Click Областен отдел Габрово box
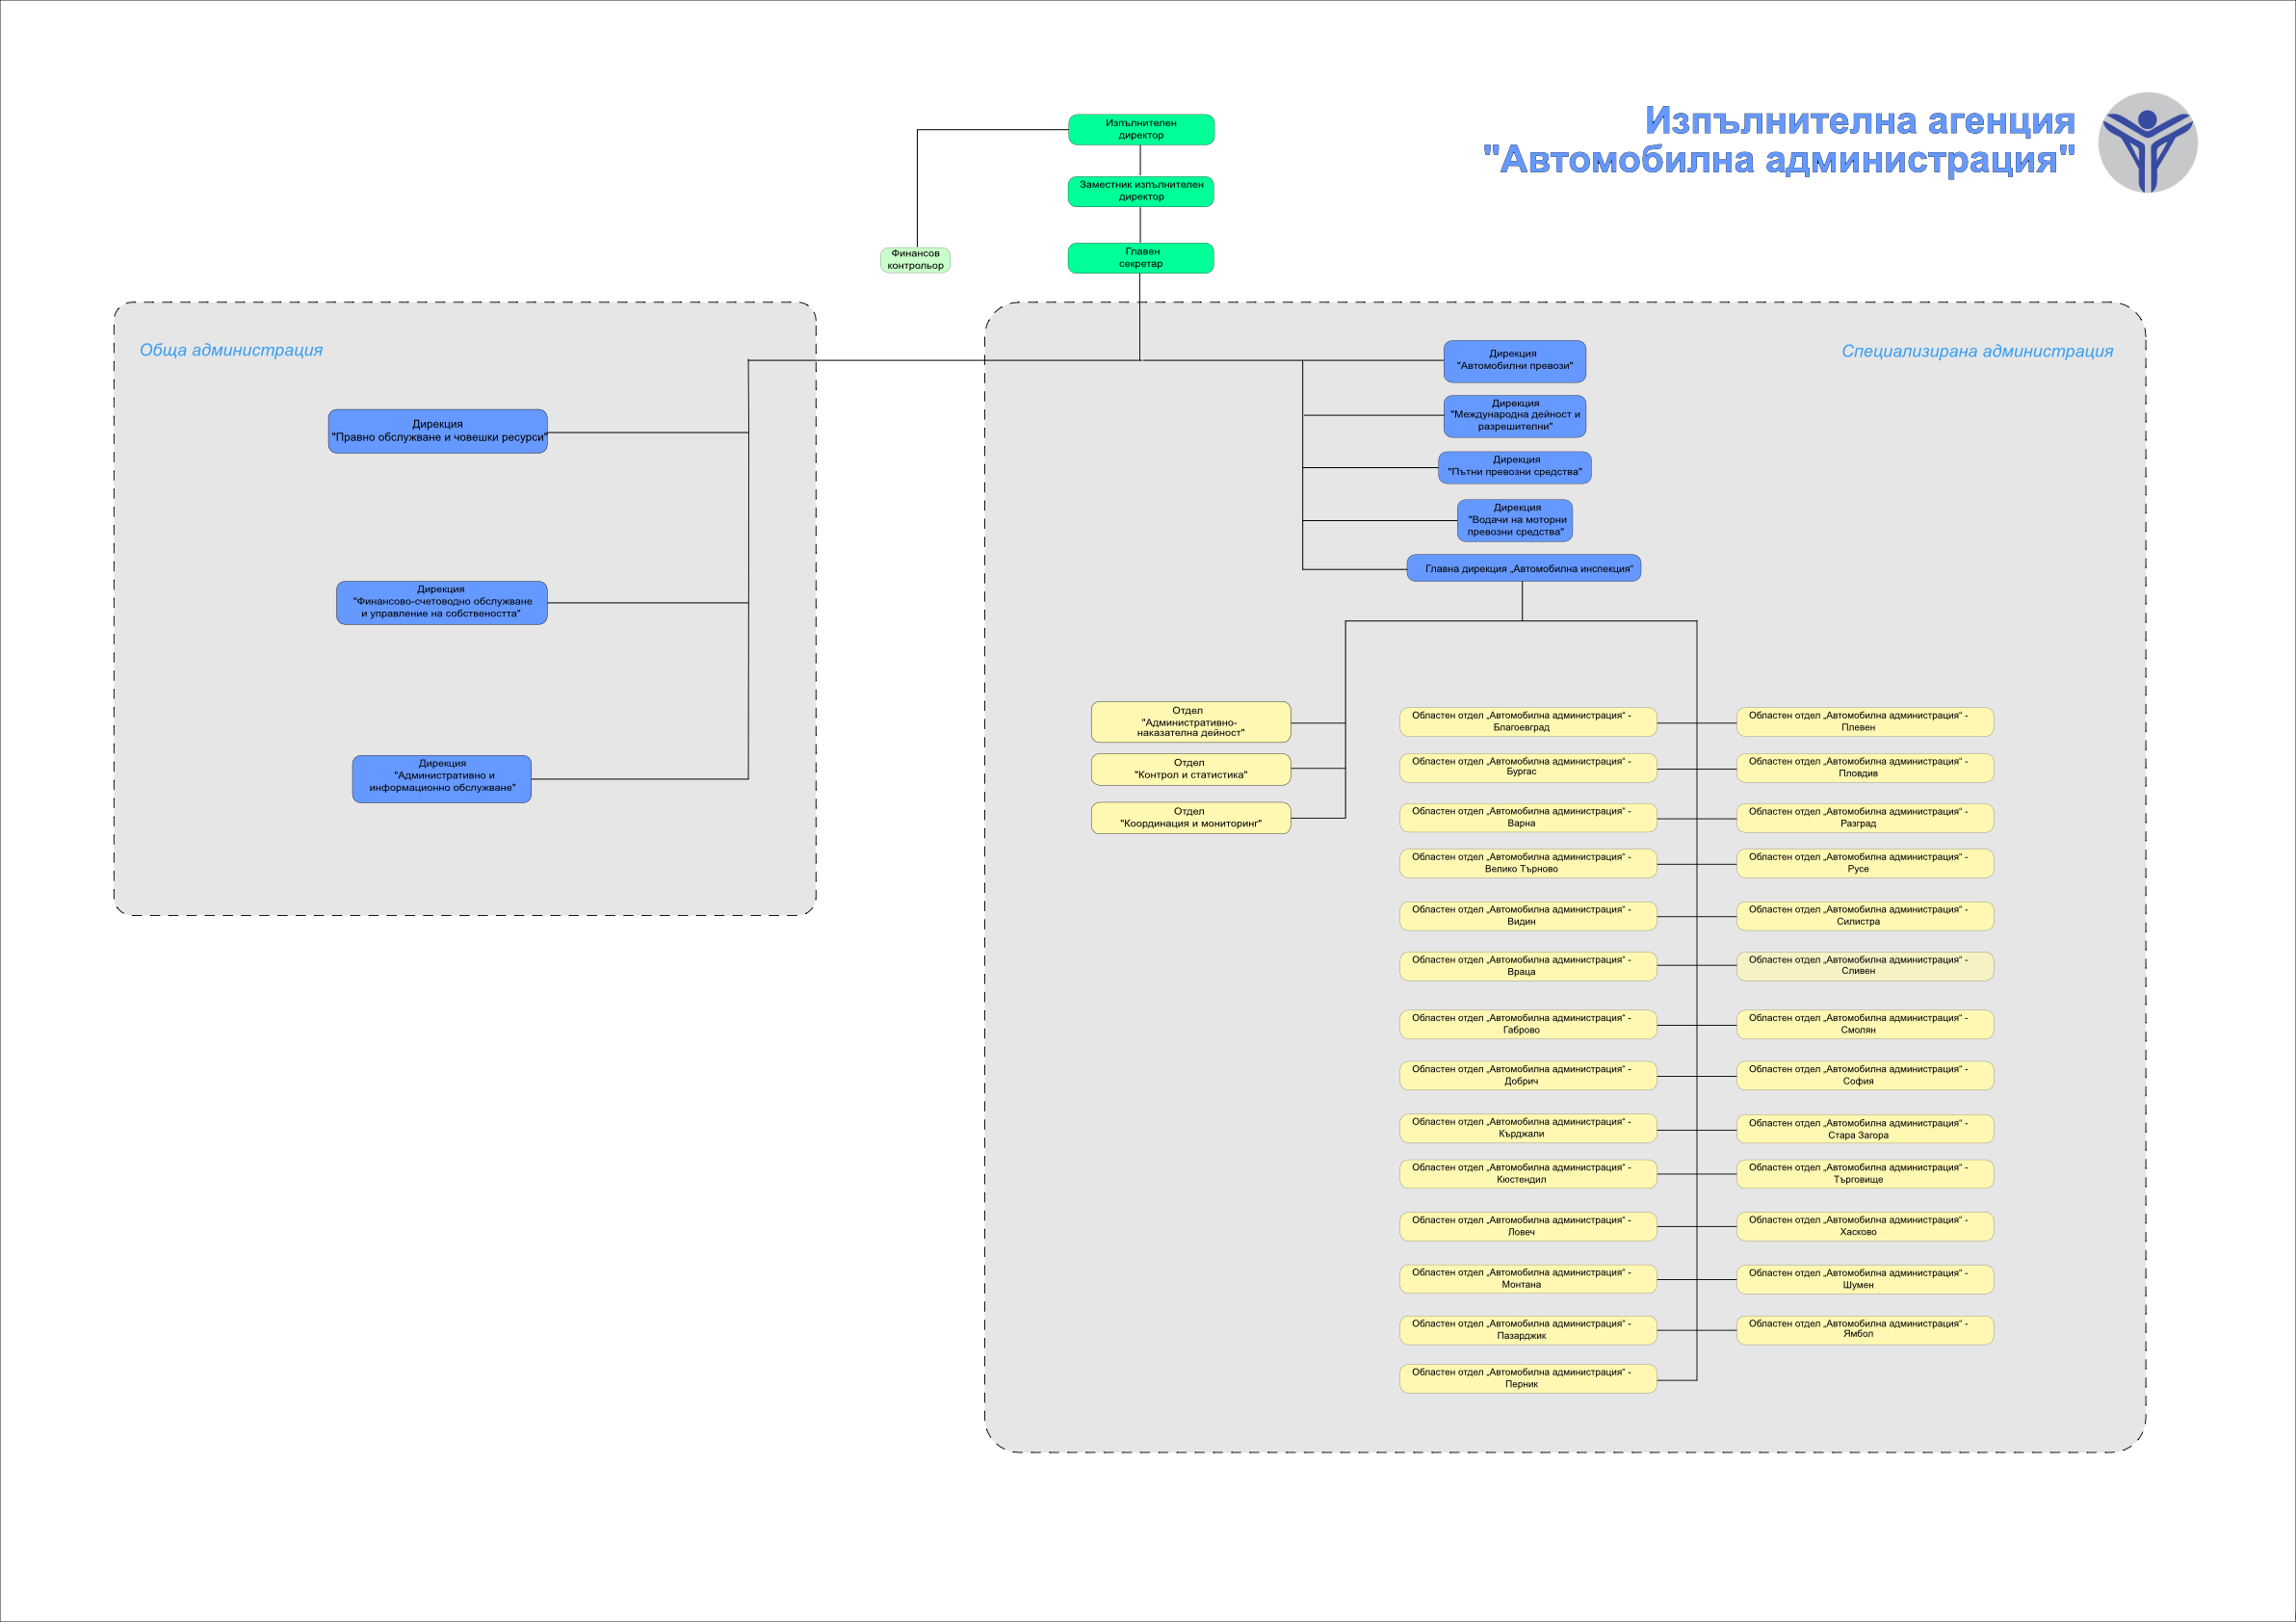The height and width of the screenshot is (1622, 2296). tap(1528, 1024)
